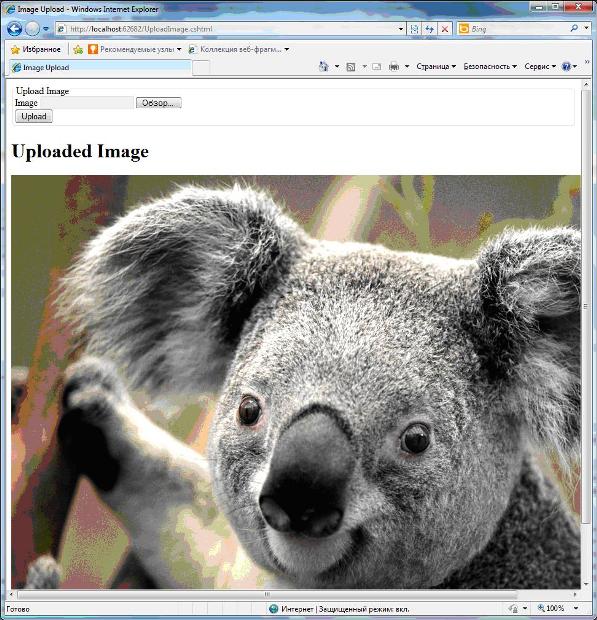Screen dimensions: 597x620
Task: Open the Страница menu dropdown
Action: pos(436,66)
